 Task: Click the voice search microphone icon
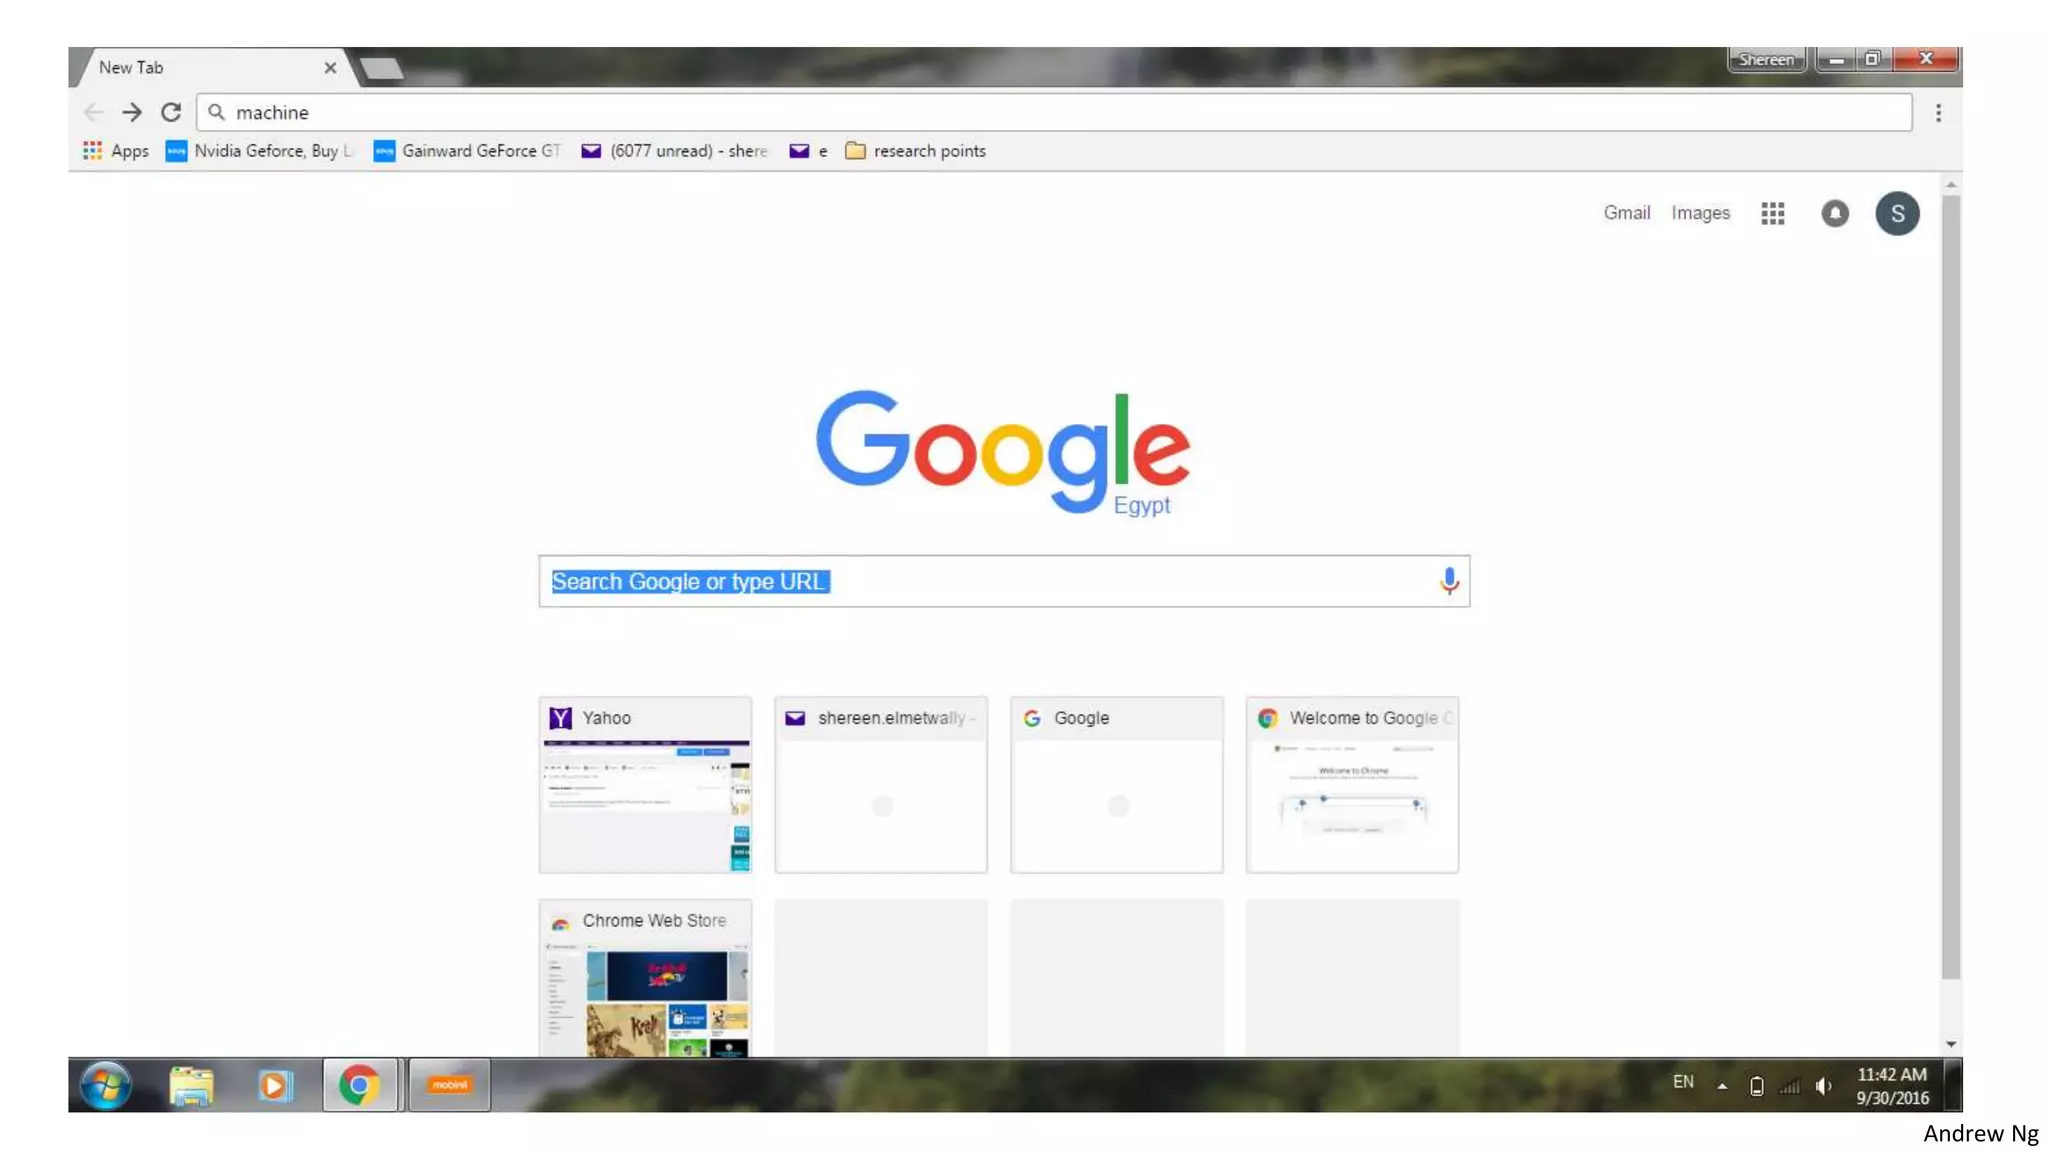(1448, 581)
